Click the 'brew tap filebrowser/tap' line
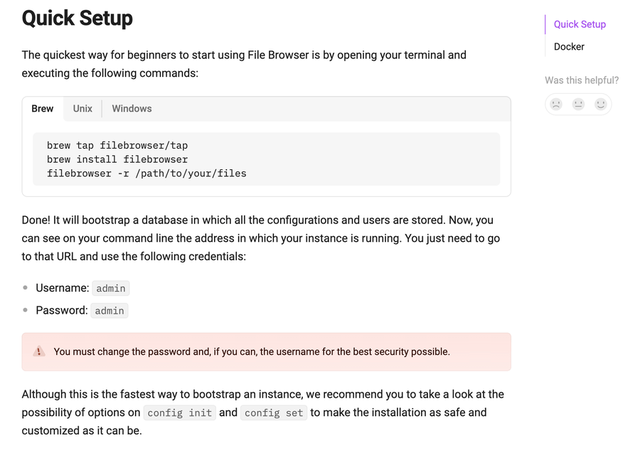Viewport: 640px width, 468px height. click(117, 145)
